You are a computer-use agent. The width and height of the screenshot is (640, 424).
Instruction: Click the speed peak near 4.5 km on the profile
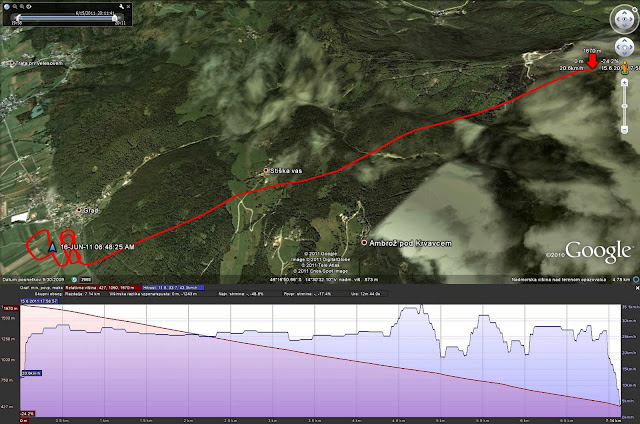pos(421,307)
